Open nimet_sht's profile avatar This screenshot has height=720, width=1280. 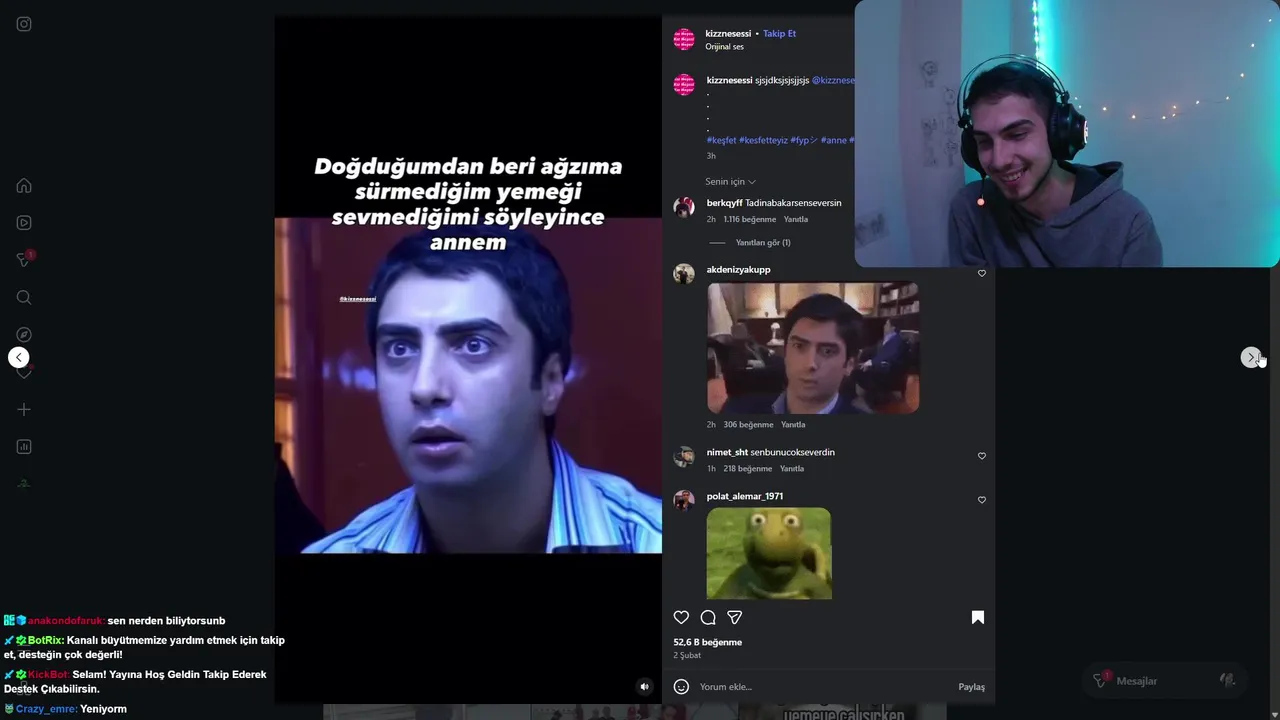coord(684,457)
